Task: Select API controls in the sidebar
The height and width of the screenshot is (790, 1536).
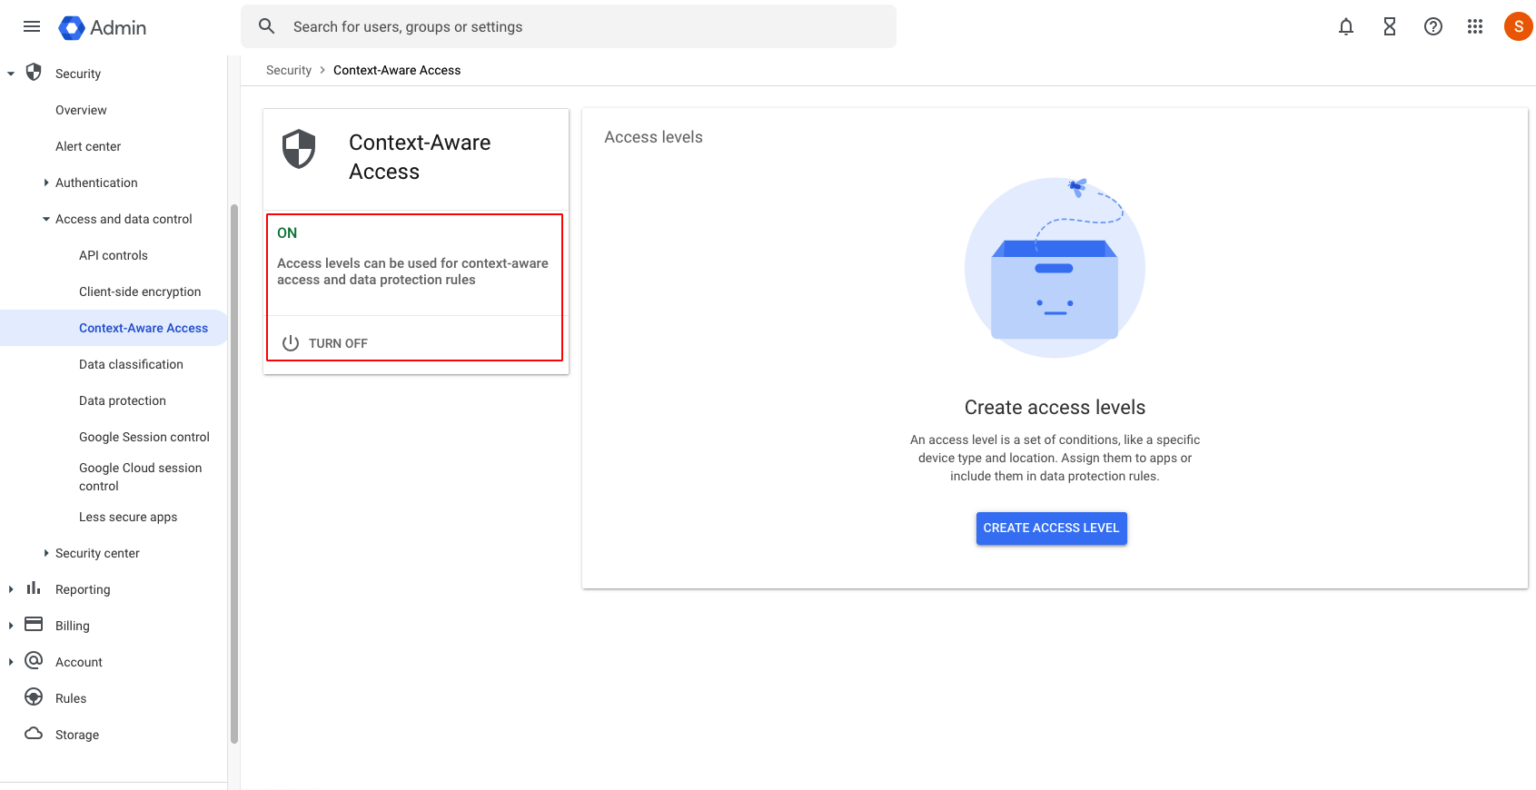Action: tap(113, 255)
